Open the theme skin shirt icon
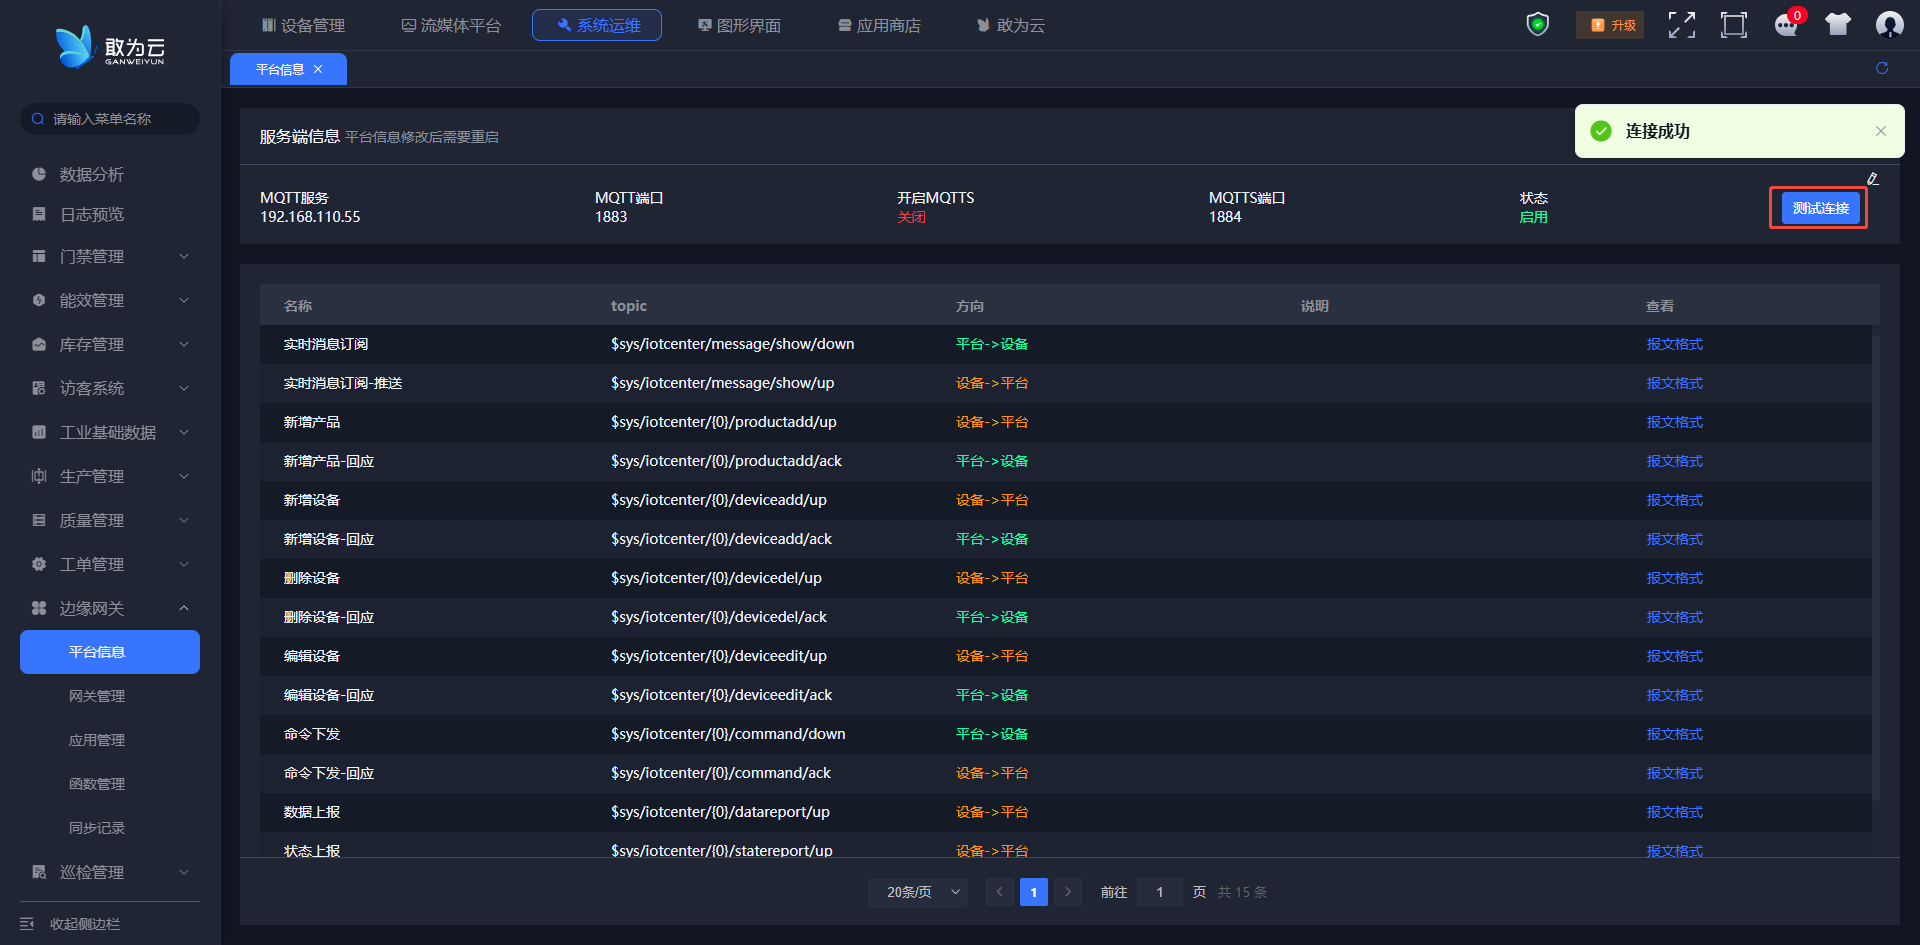This screenshot has width=1920, height=945. [x=1837, y=25]
